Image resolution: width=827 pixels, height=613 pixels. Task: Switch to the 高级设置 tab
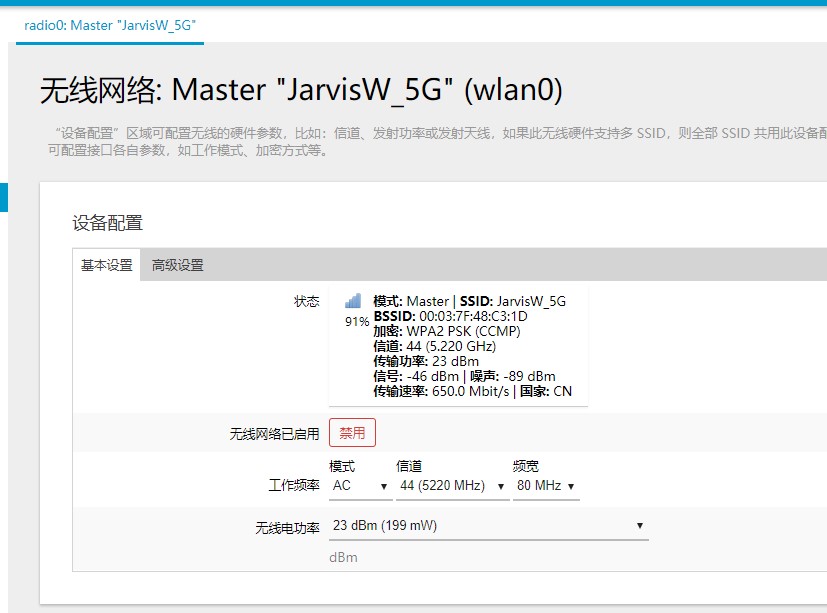(x=178, y=265)
